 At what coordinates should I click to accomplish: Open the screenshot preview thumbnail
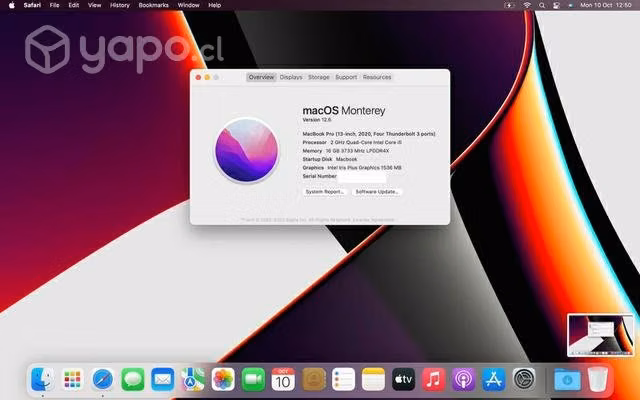[x=600, y=335]
